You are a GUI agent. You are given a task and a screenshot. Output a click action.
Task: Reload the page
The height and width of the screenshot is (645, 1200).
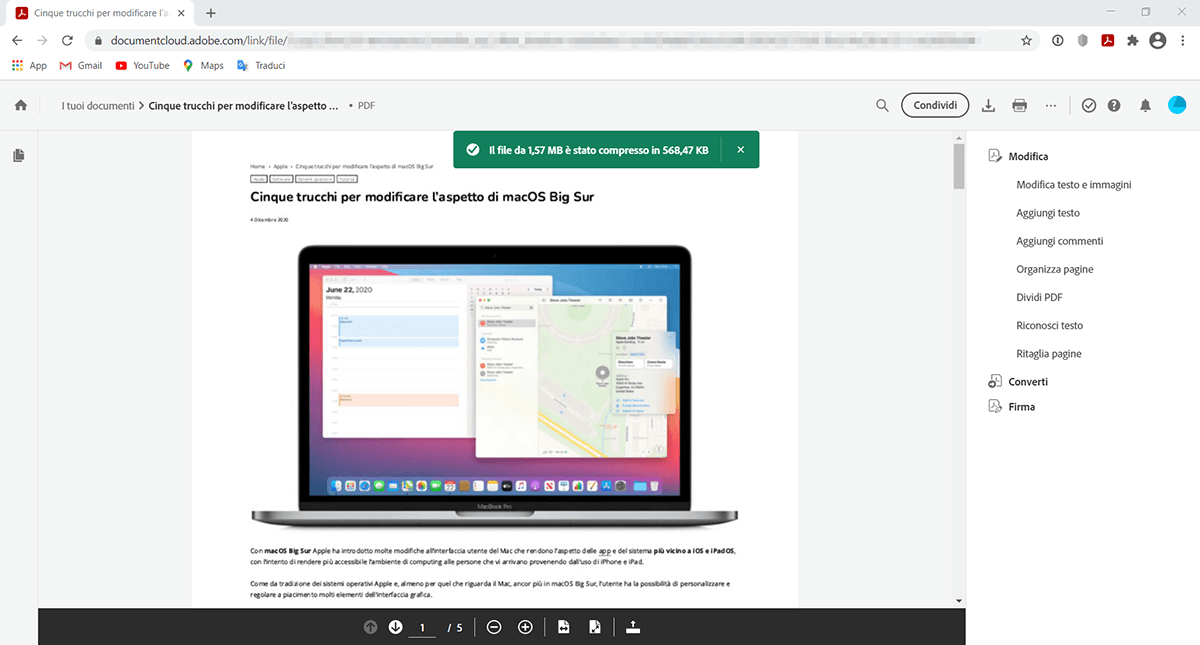67,41
